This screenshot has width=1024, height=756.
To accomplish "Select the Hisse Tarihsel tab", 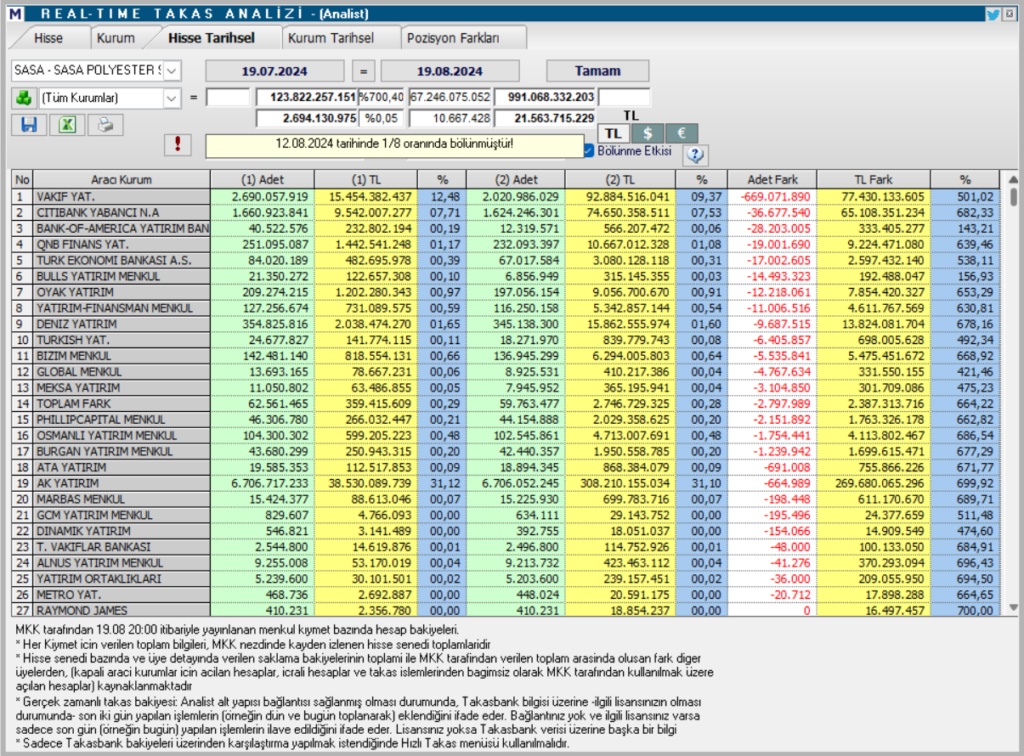I will 211,38.
